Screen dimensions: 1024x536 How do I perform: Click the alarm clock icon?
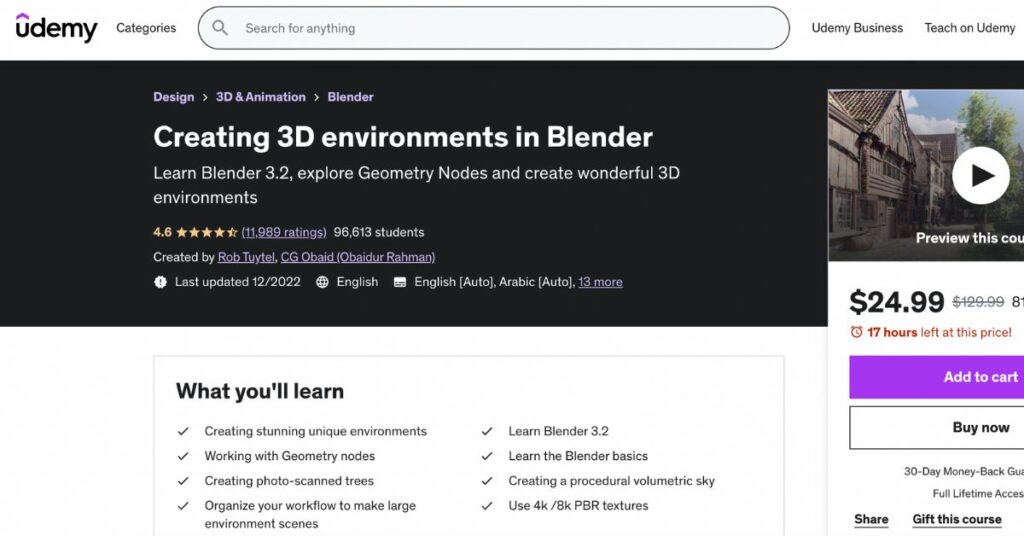856,332
